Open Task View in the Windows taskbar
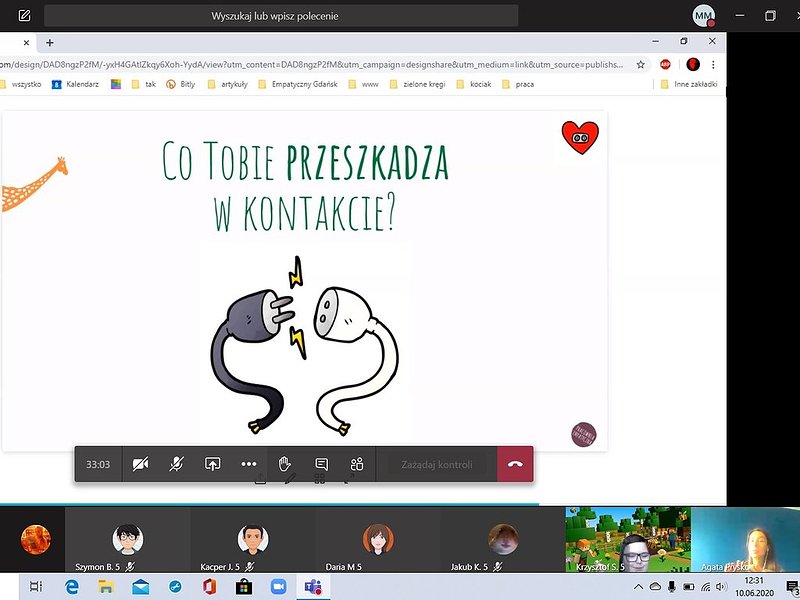Image resolution: width=800 pixels, height=600 pixels. (x=36, y=587)
